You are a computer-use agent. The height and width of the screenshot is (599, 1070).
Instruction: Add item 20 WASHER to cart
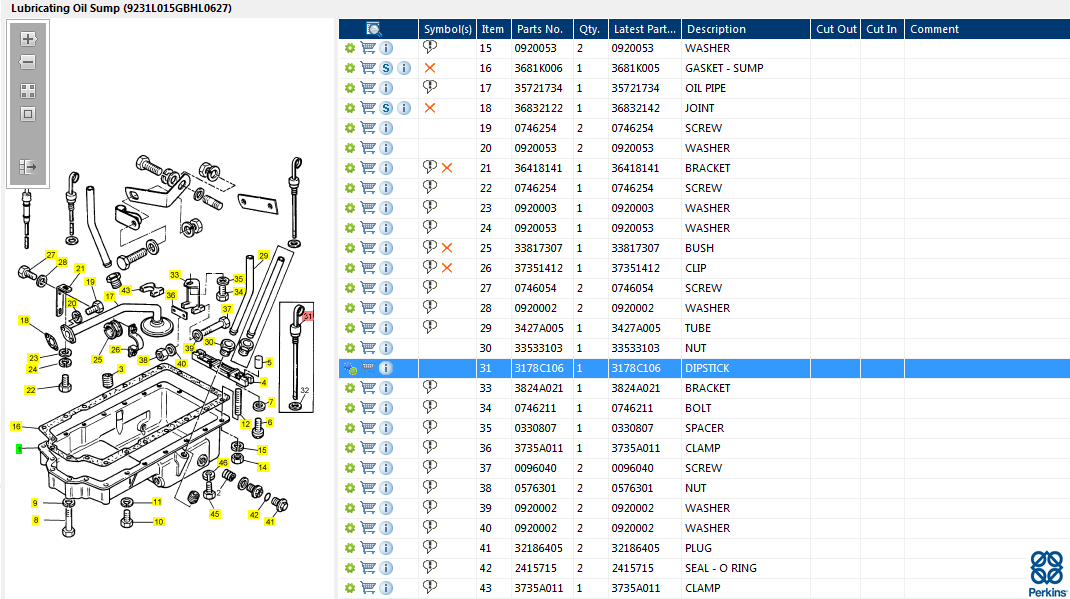tap(368, 147)
